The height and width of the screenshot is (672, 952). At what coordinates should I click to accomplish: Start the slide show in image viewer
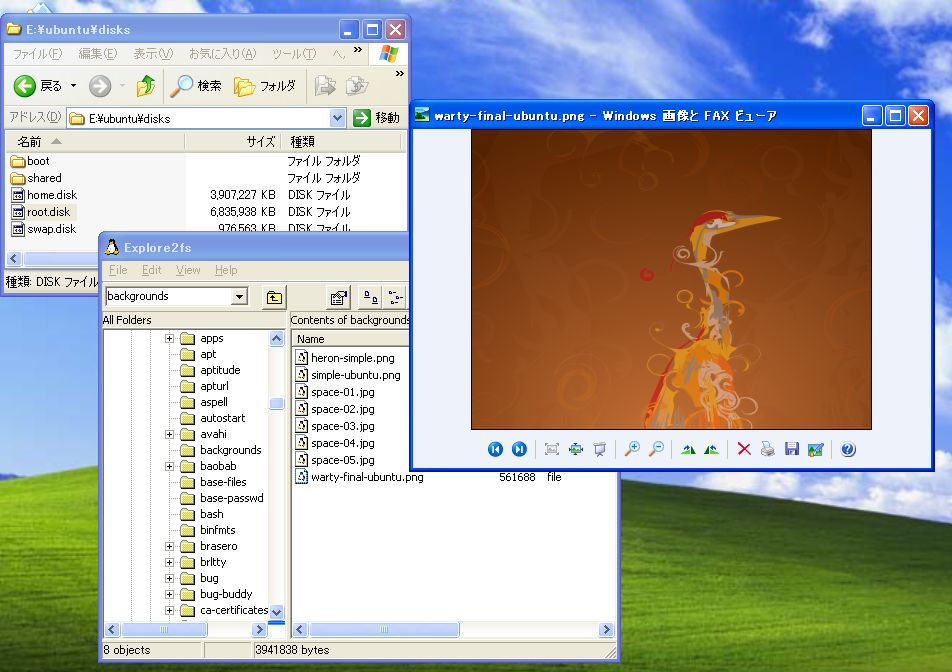tap(600, 449)
